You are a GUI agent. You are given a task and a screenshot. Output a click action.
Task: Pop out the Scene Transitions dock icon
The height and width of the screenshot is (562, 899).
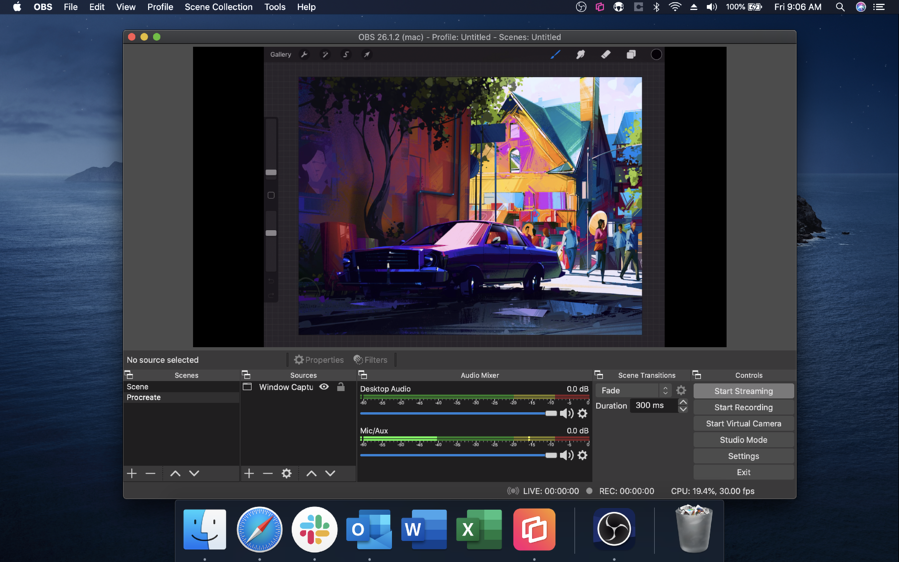pyautogui.click(x=599, y=375)
